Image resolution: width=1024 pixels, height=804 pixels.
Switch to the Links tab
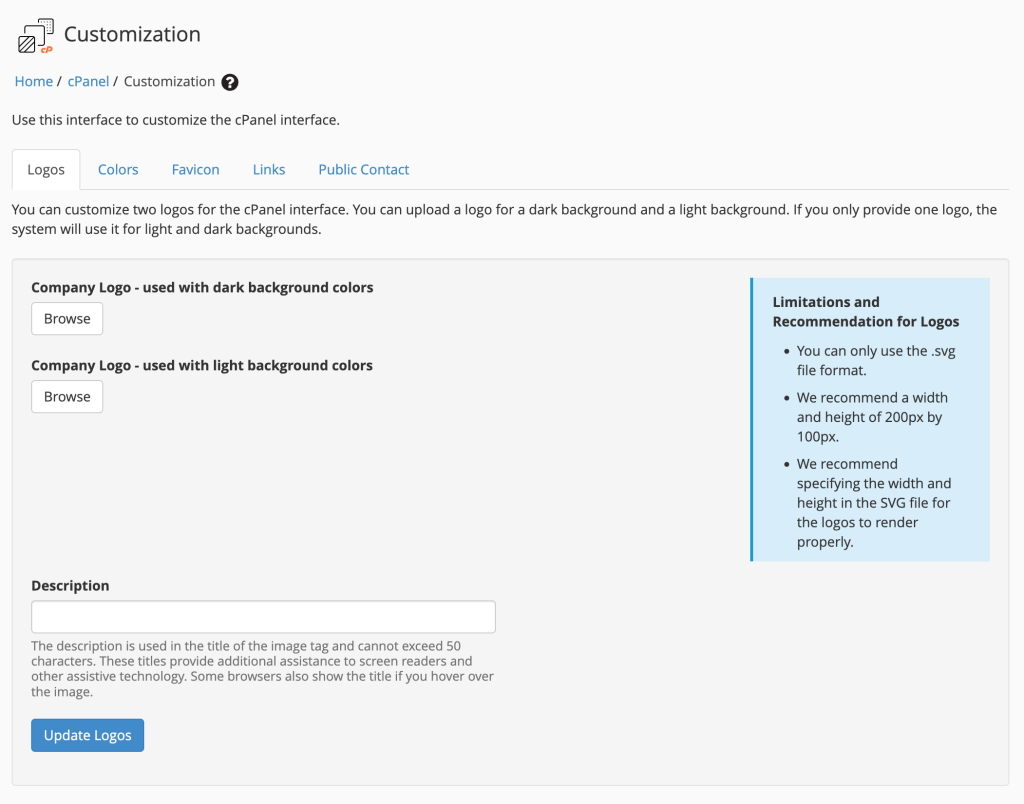[268, 169]
